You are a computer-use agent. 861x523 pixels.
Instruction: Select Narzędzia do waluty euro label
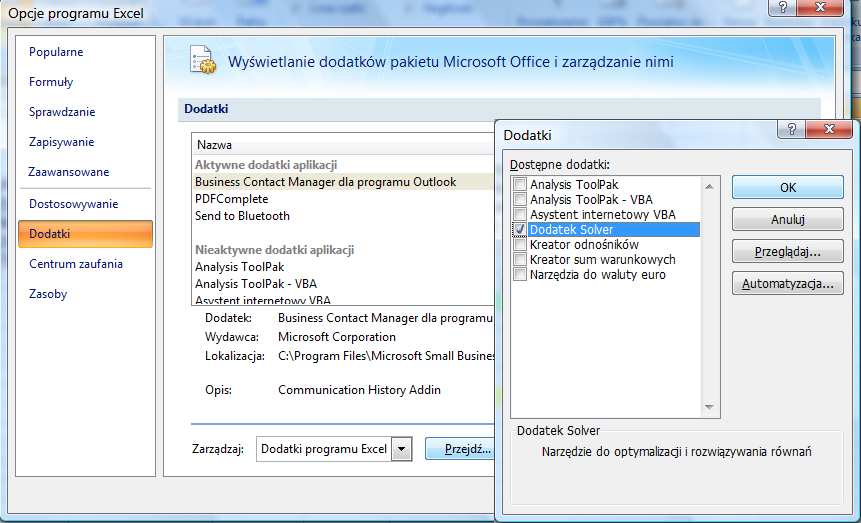tap(597, 274)
